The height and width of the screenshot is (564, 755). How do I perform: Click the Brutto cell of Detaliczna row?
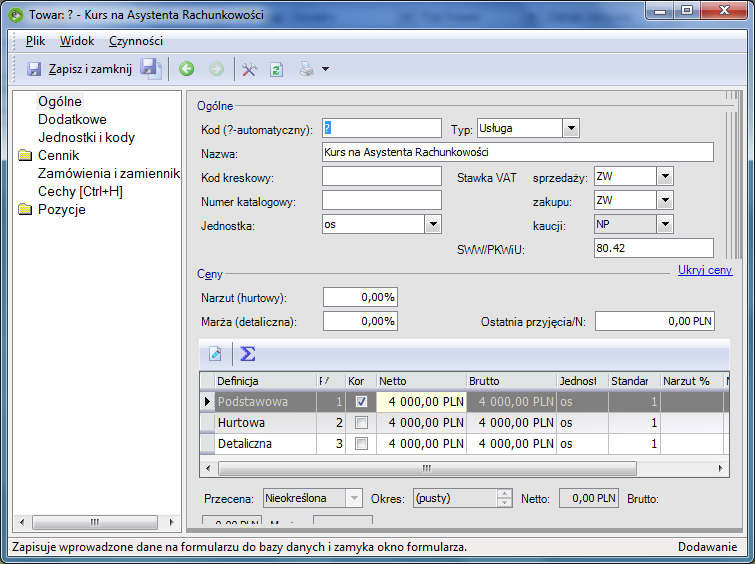[x=511, y=444]
